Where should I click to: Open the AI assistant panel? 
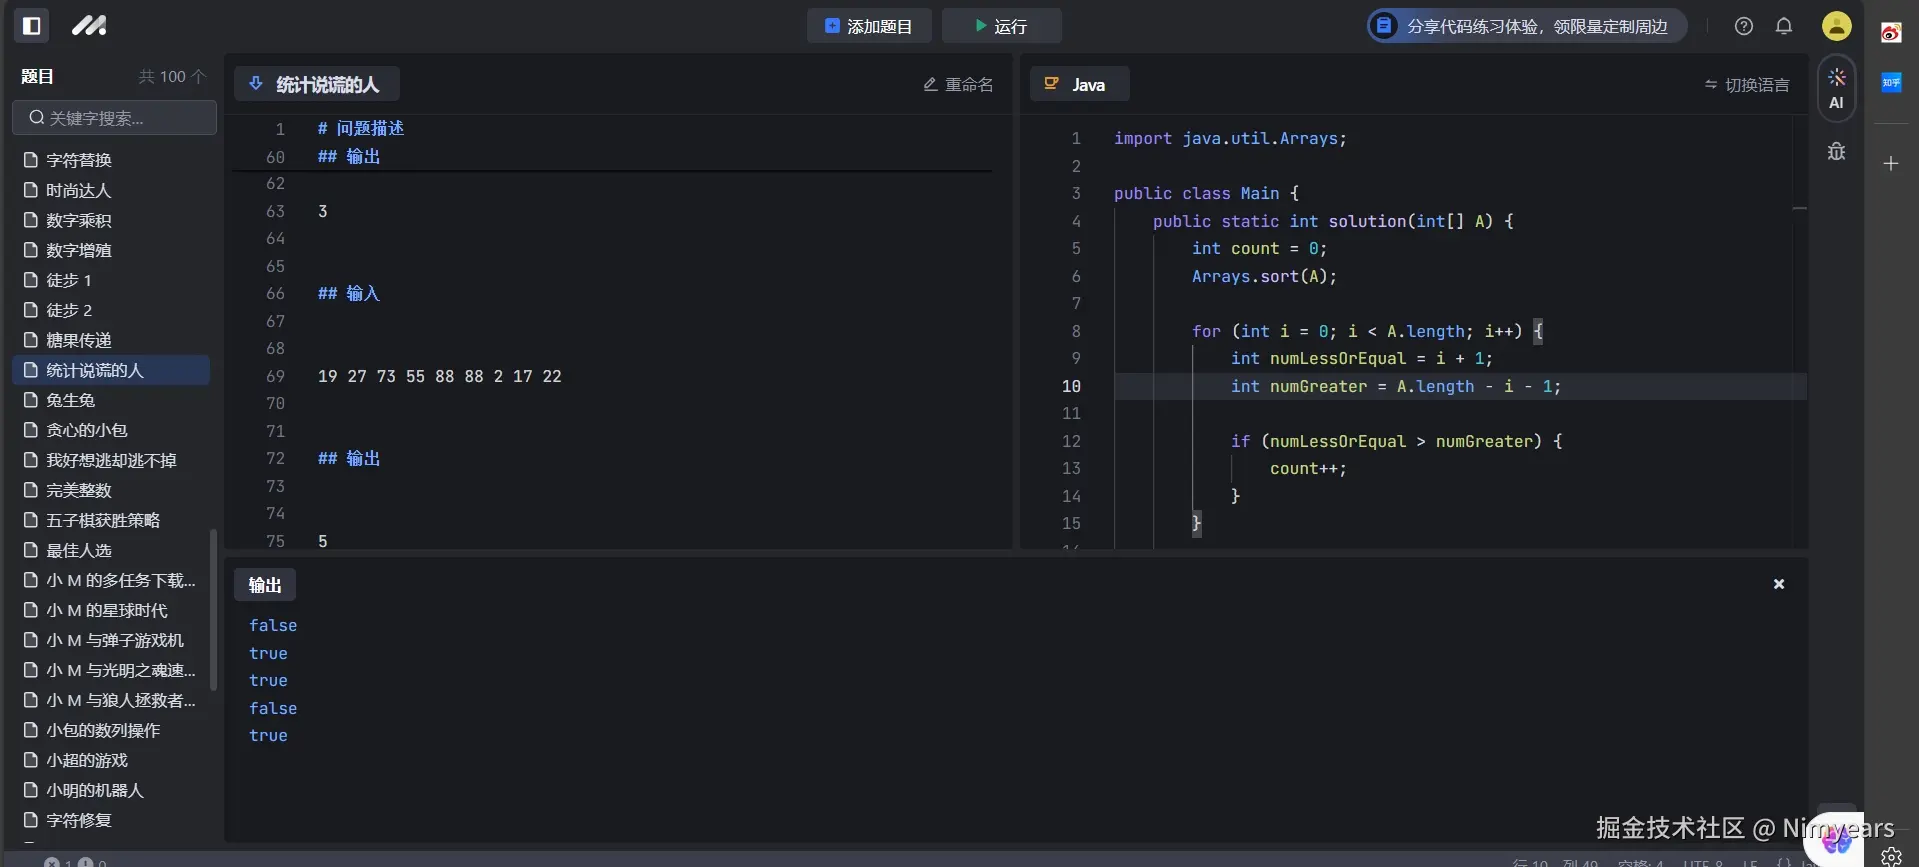1836,88
